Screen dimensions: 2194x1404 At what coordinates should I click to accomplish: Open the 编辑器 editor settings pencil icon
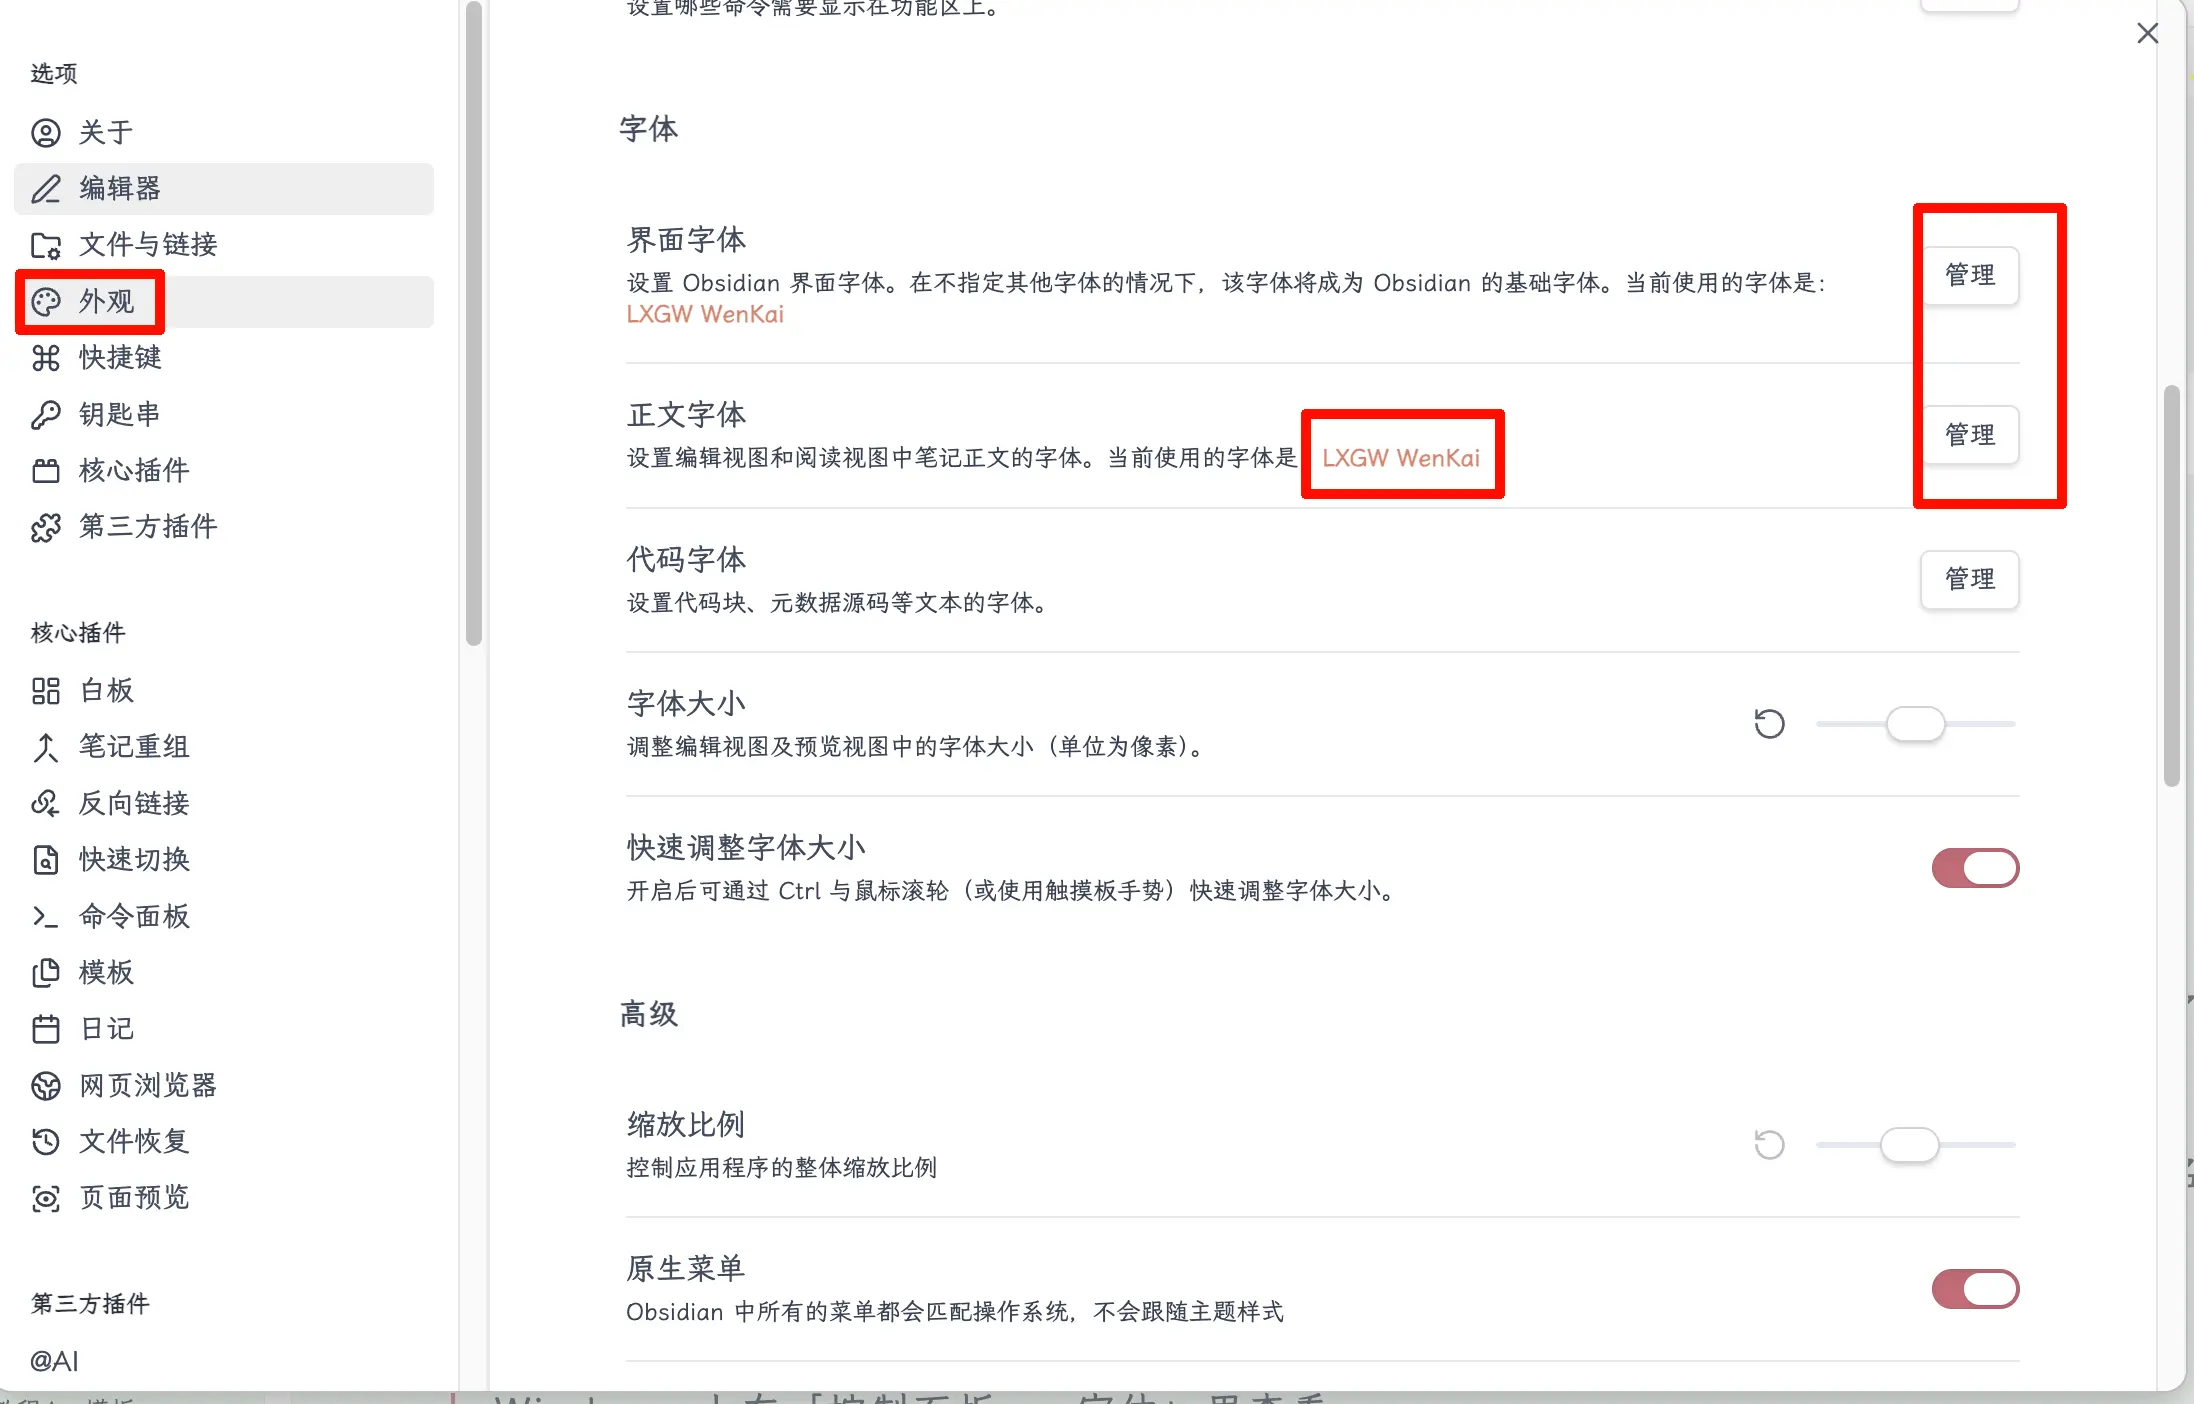point(46,189)
